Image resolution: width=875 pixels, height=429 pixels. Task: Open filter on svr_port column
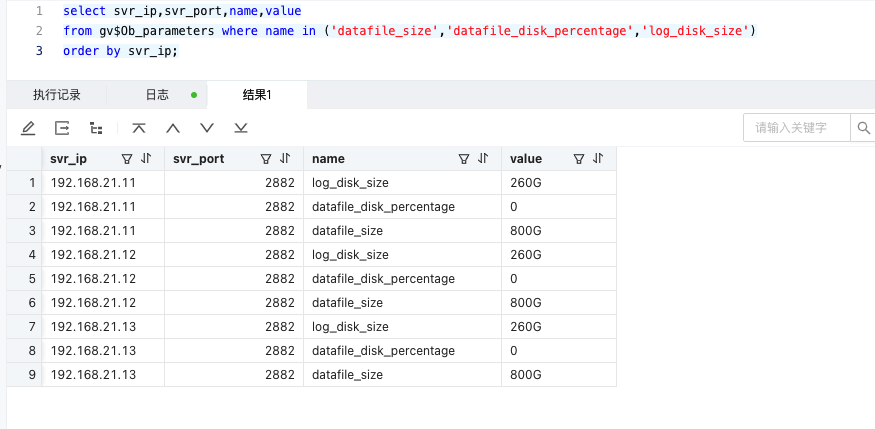click(266, 159)
